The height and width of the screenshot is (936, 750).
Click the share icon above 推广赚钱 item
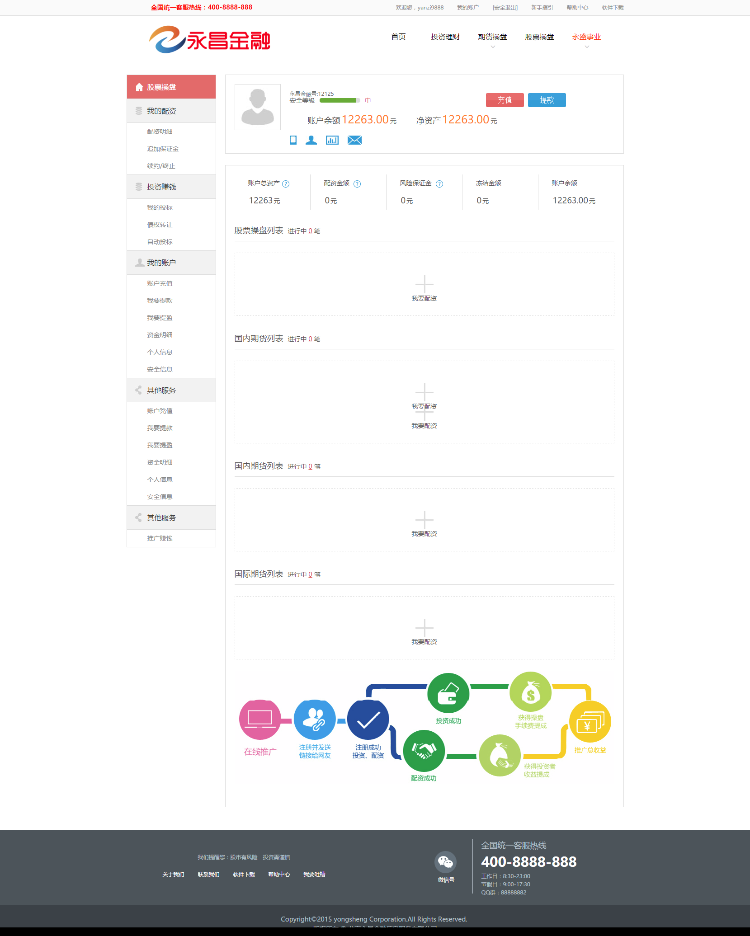pyautogui.click(x=139, y=518)
